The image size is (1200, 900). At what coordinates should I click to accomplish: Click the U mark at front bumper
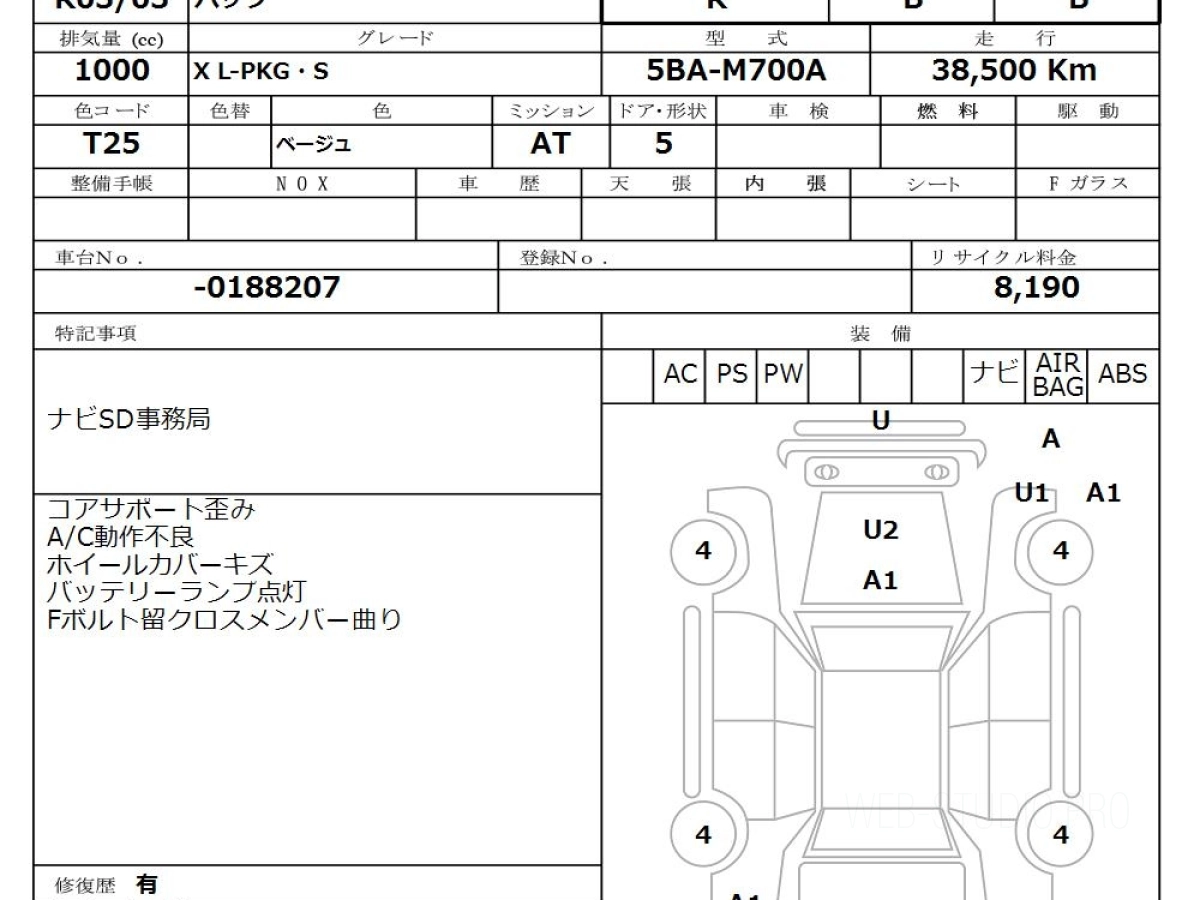point(881,421)
